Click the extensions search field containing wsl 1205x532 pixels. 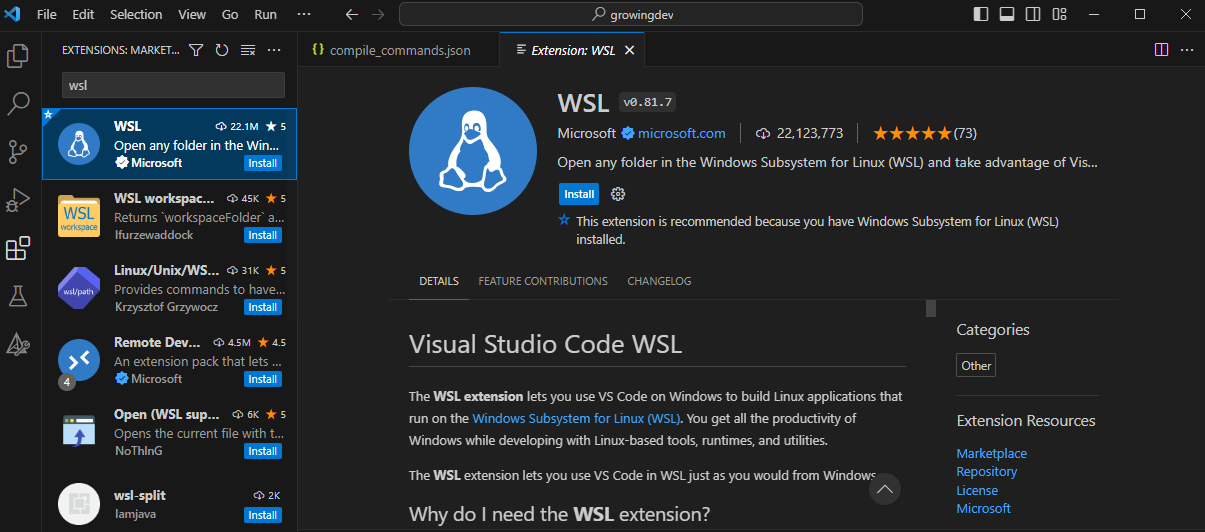[173, 85]
